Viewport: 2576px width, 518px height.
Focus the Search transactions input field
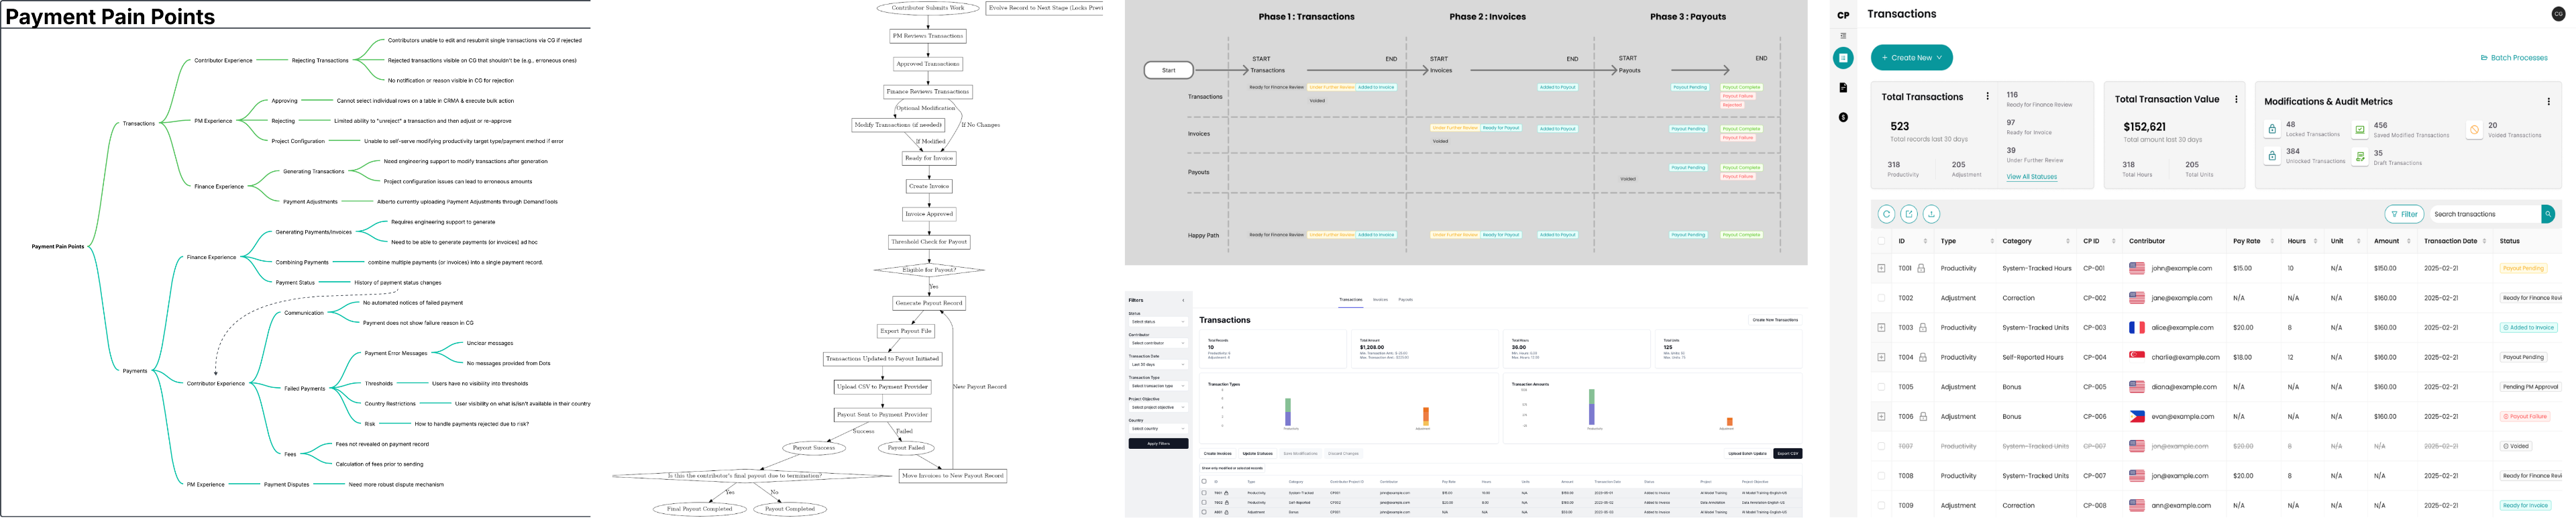click(2484, 214)
